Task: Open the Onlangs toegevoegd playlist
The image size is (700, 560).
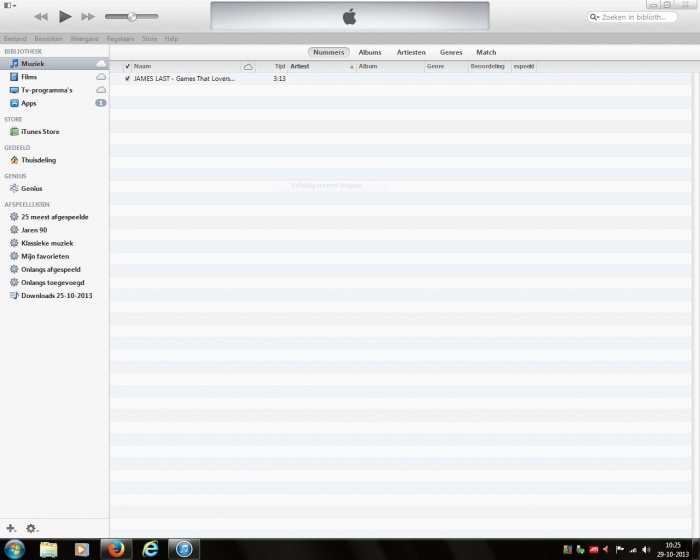Action: tap(54, 283)
